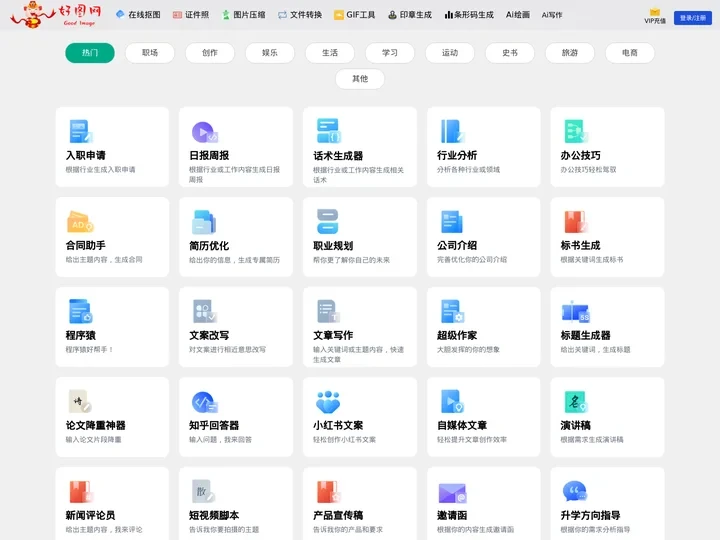Open 条形码生成 in the navigation
This screenshot has height=540, width=720.
469,15
